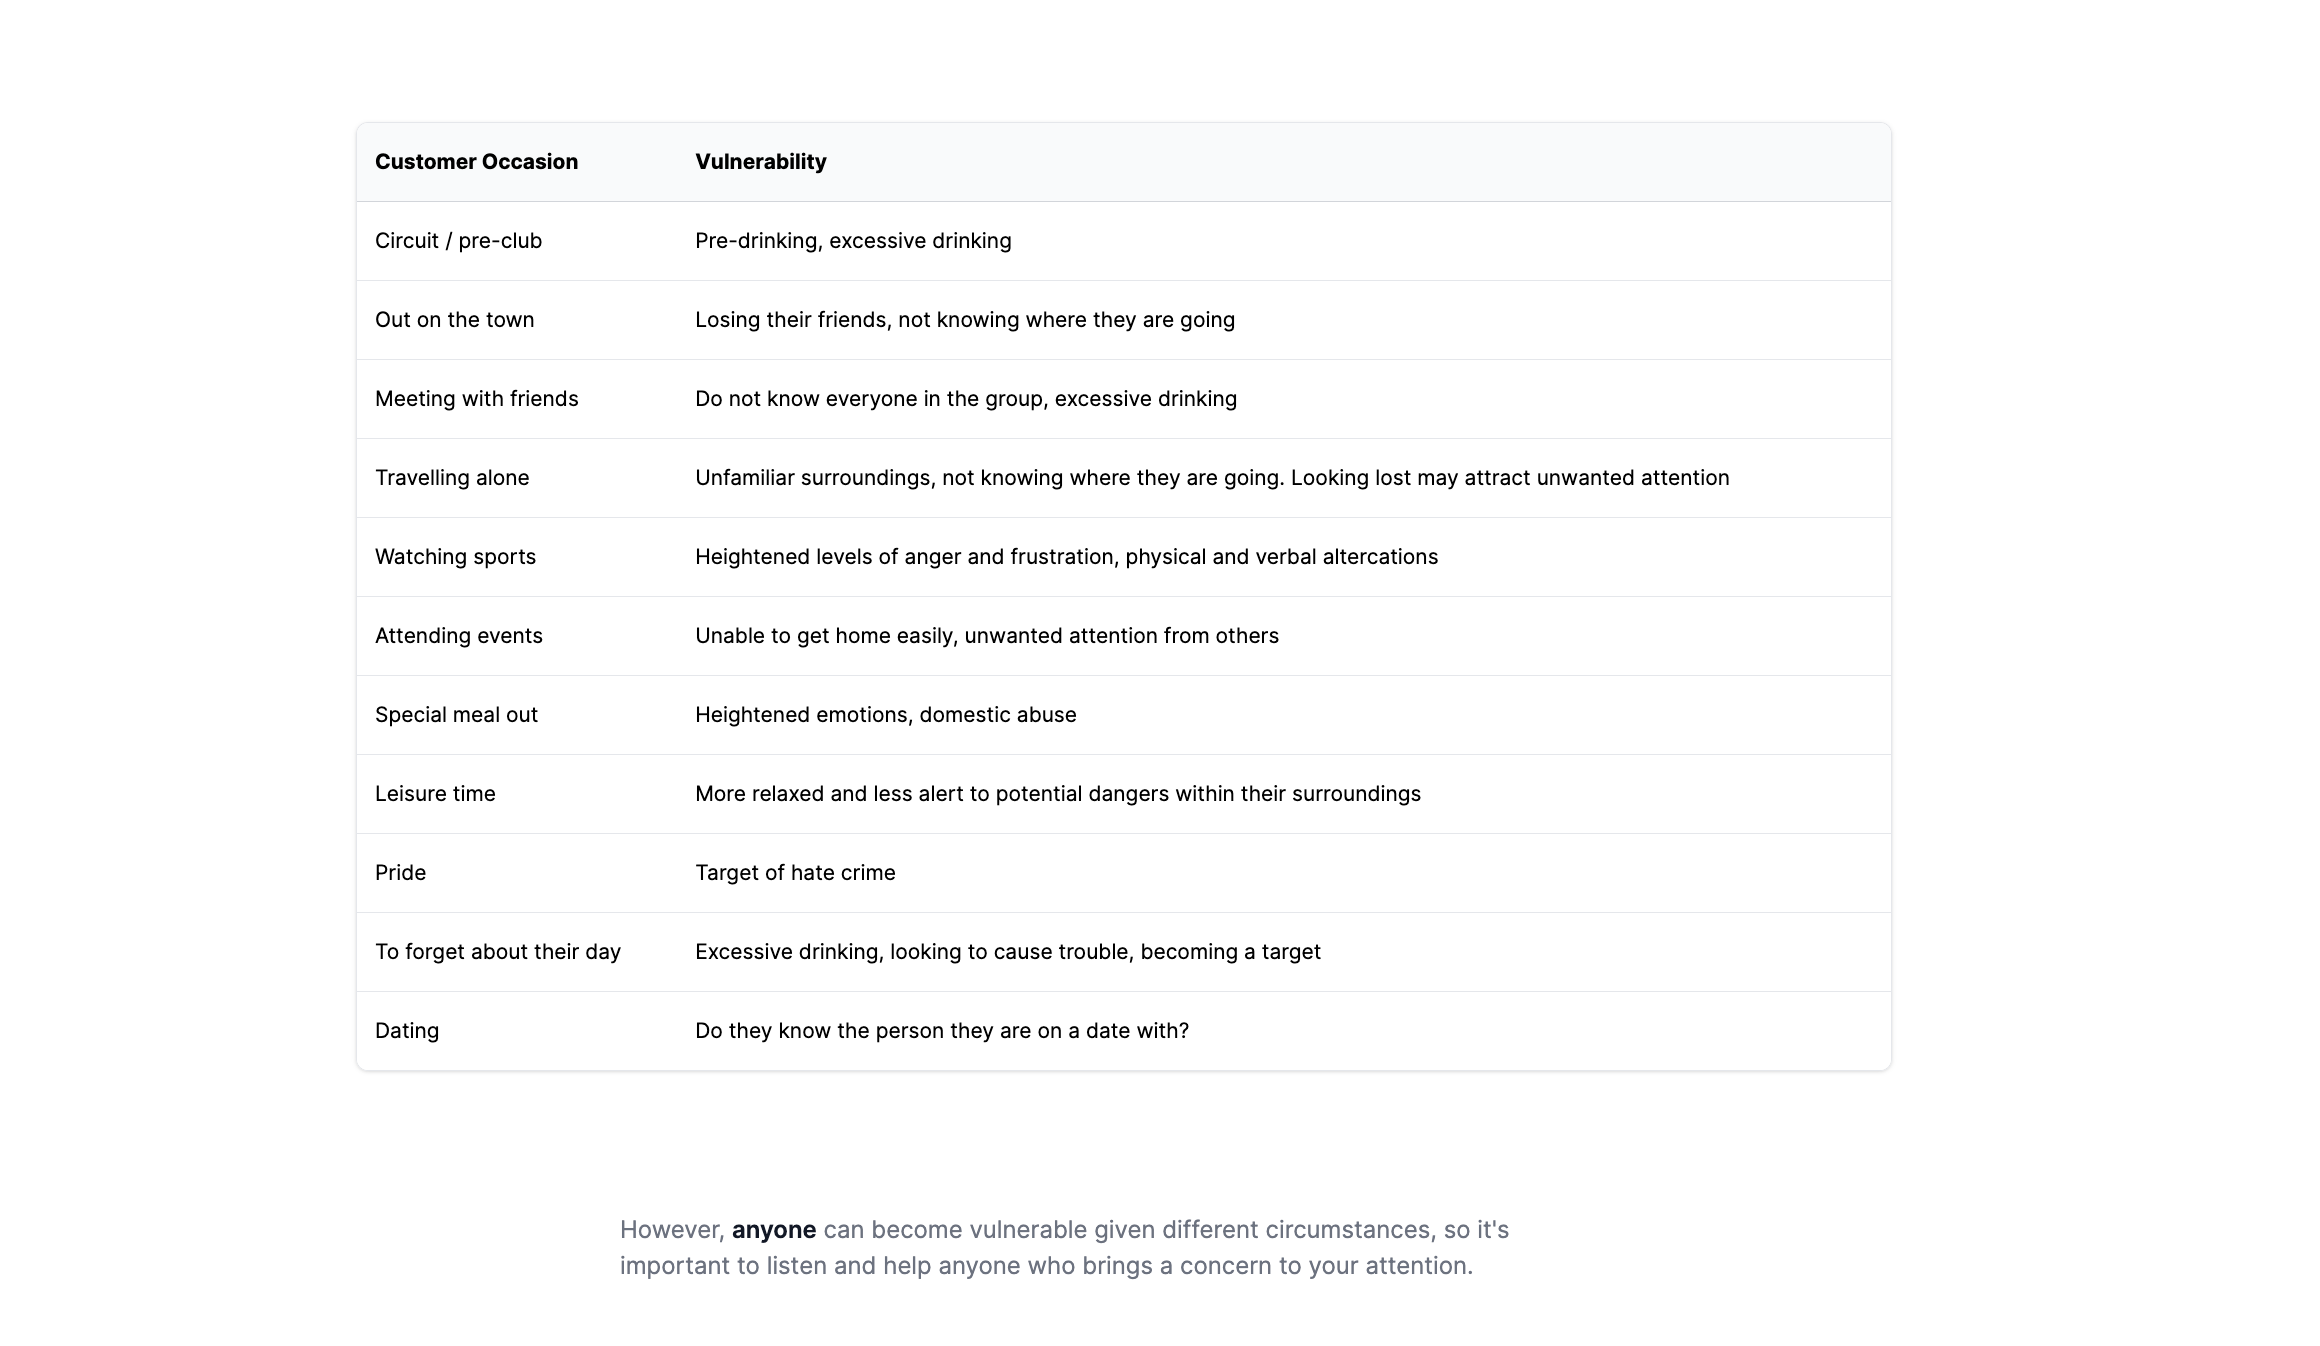
Task: Click the Losing their friends vulnerability text
Action: click(964, 320)
